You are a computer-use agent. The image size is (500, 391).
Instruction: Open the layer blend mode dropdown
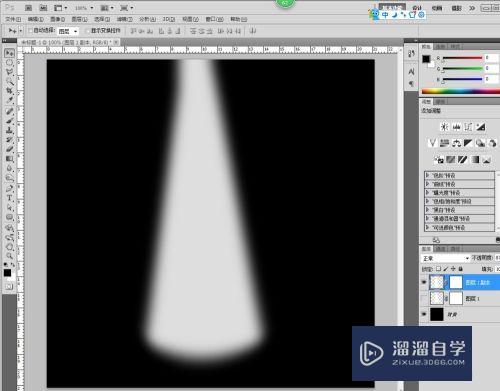coord(446,258)
